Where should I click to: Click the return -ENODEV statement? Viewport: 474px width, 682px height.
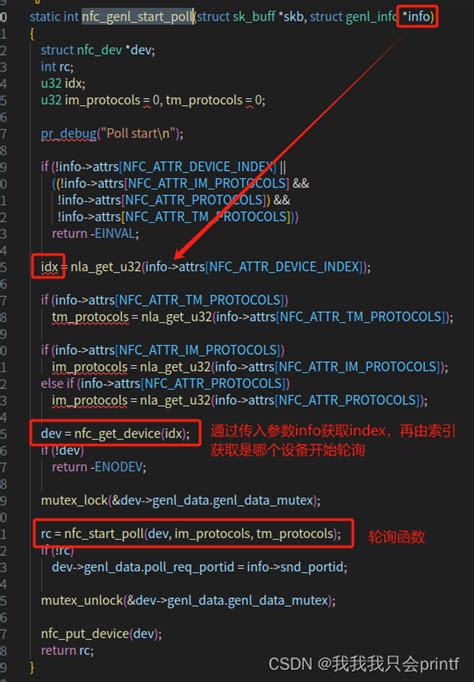click(99, 467)
